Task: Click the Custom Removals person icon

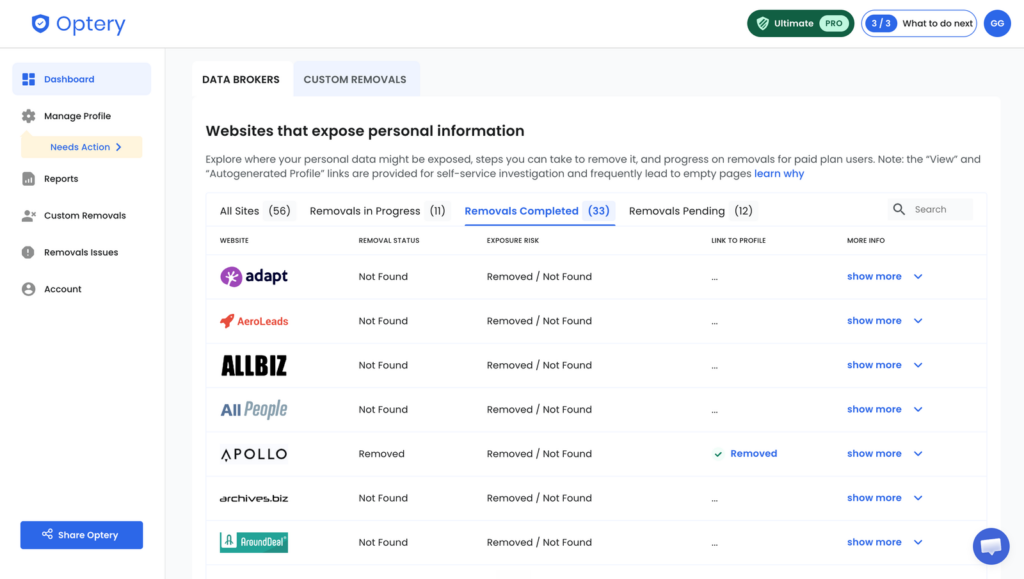Action: [28, 215]
